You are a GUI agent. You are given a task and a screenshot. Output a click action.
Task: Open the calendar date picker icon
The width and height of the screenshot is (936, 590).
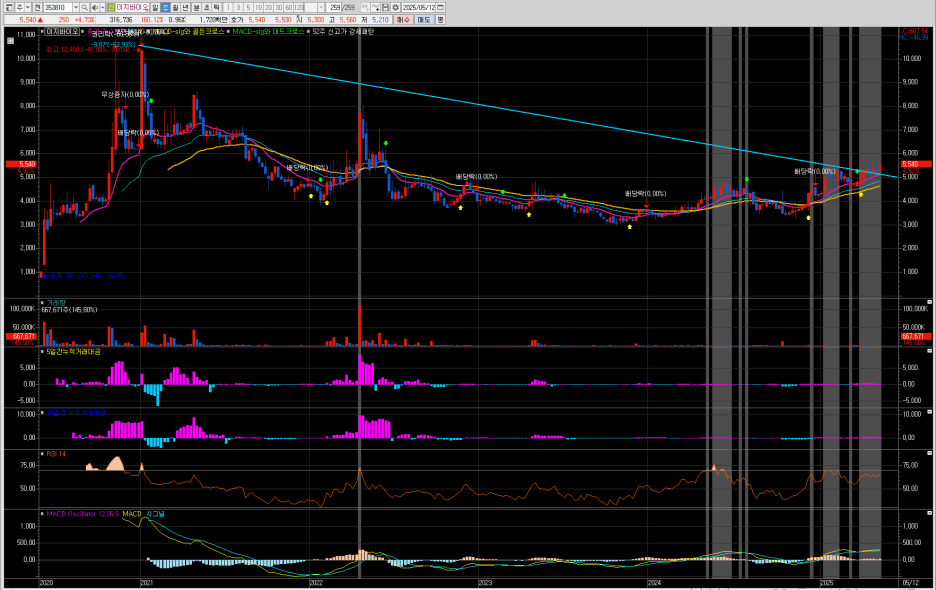440,7
